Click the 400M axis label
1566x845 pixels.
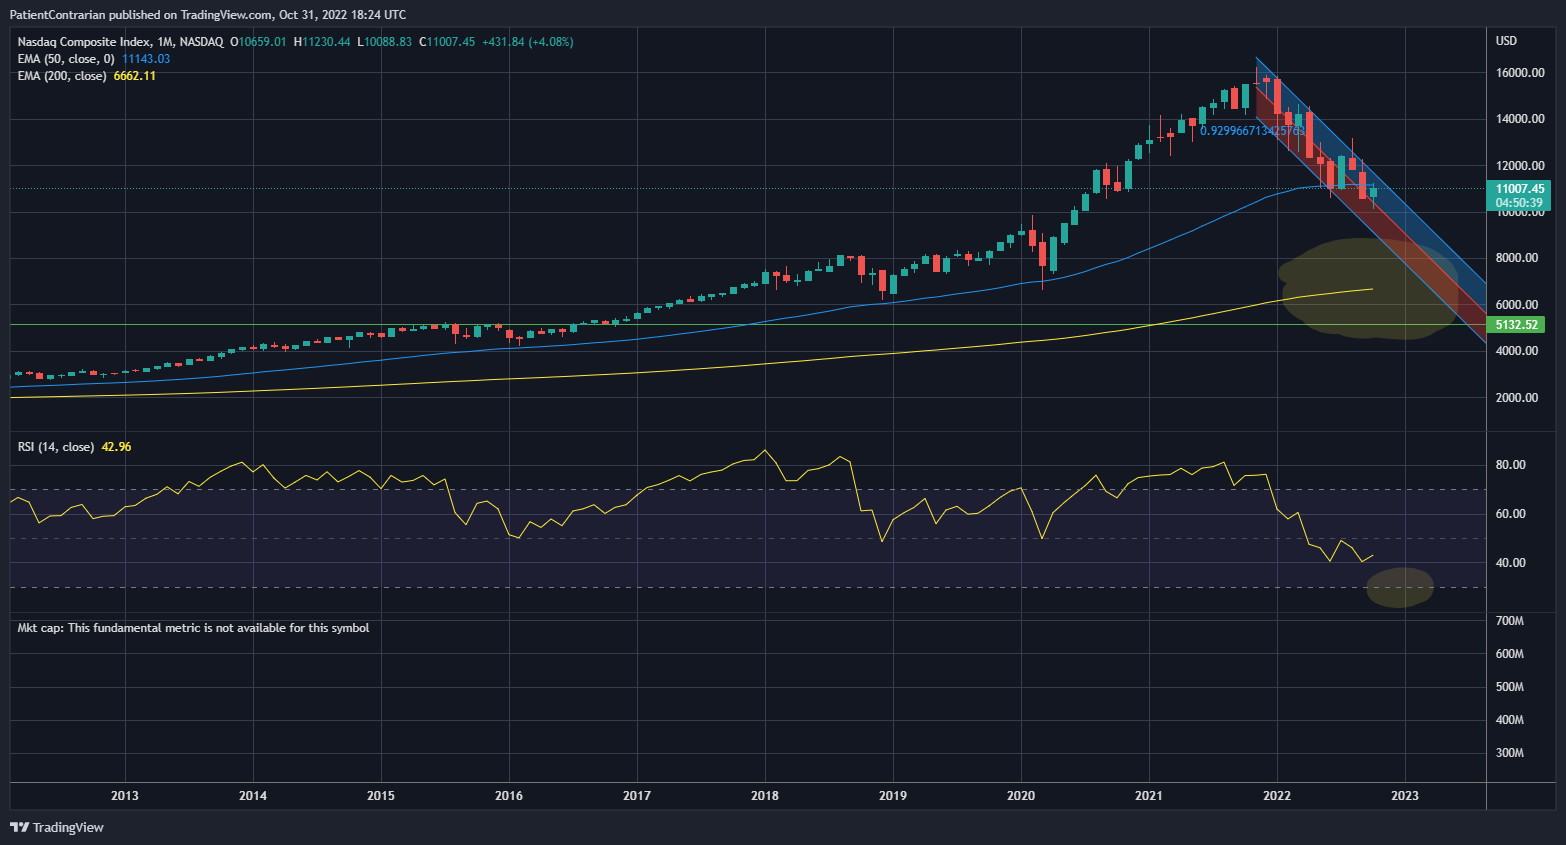[x=1509, y=720]
